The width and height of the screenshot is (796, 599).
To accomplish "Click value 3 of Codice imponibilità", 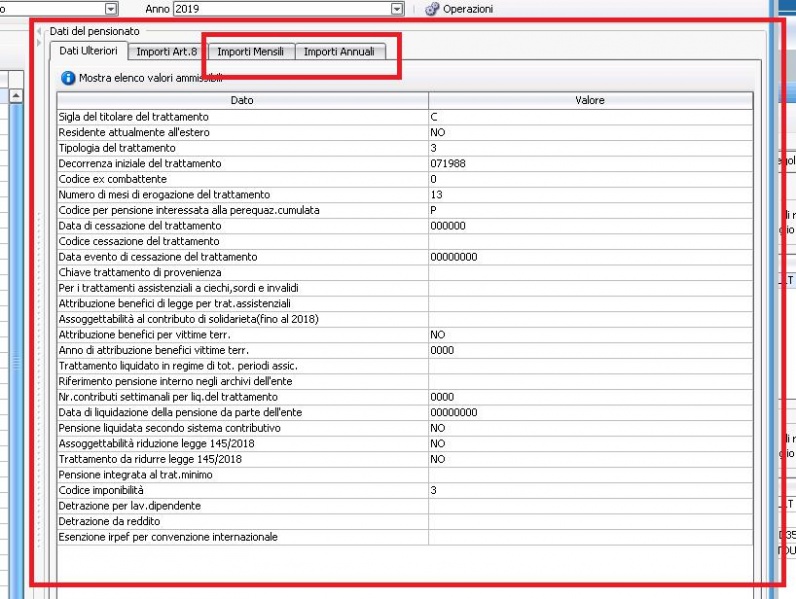I will (433, 490).
